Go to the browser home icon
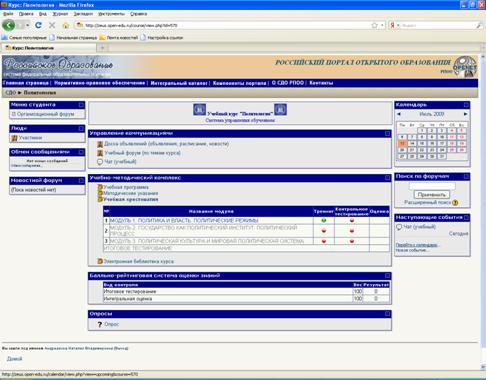This screenshot has height=380, width=486. click(x=66, y=25)
